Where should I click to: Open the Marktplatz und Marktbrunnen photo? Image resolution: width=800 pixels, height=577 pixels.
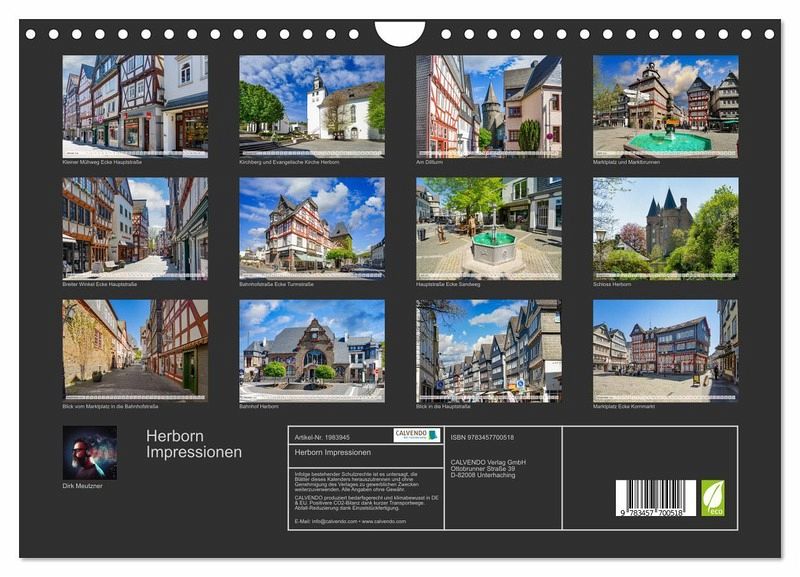(x=665, y=105)
